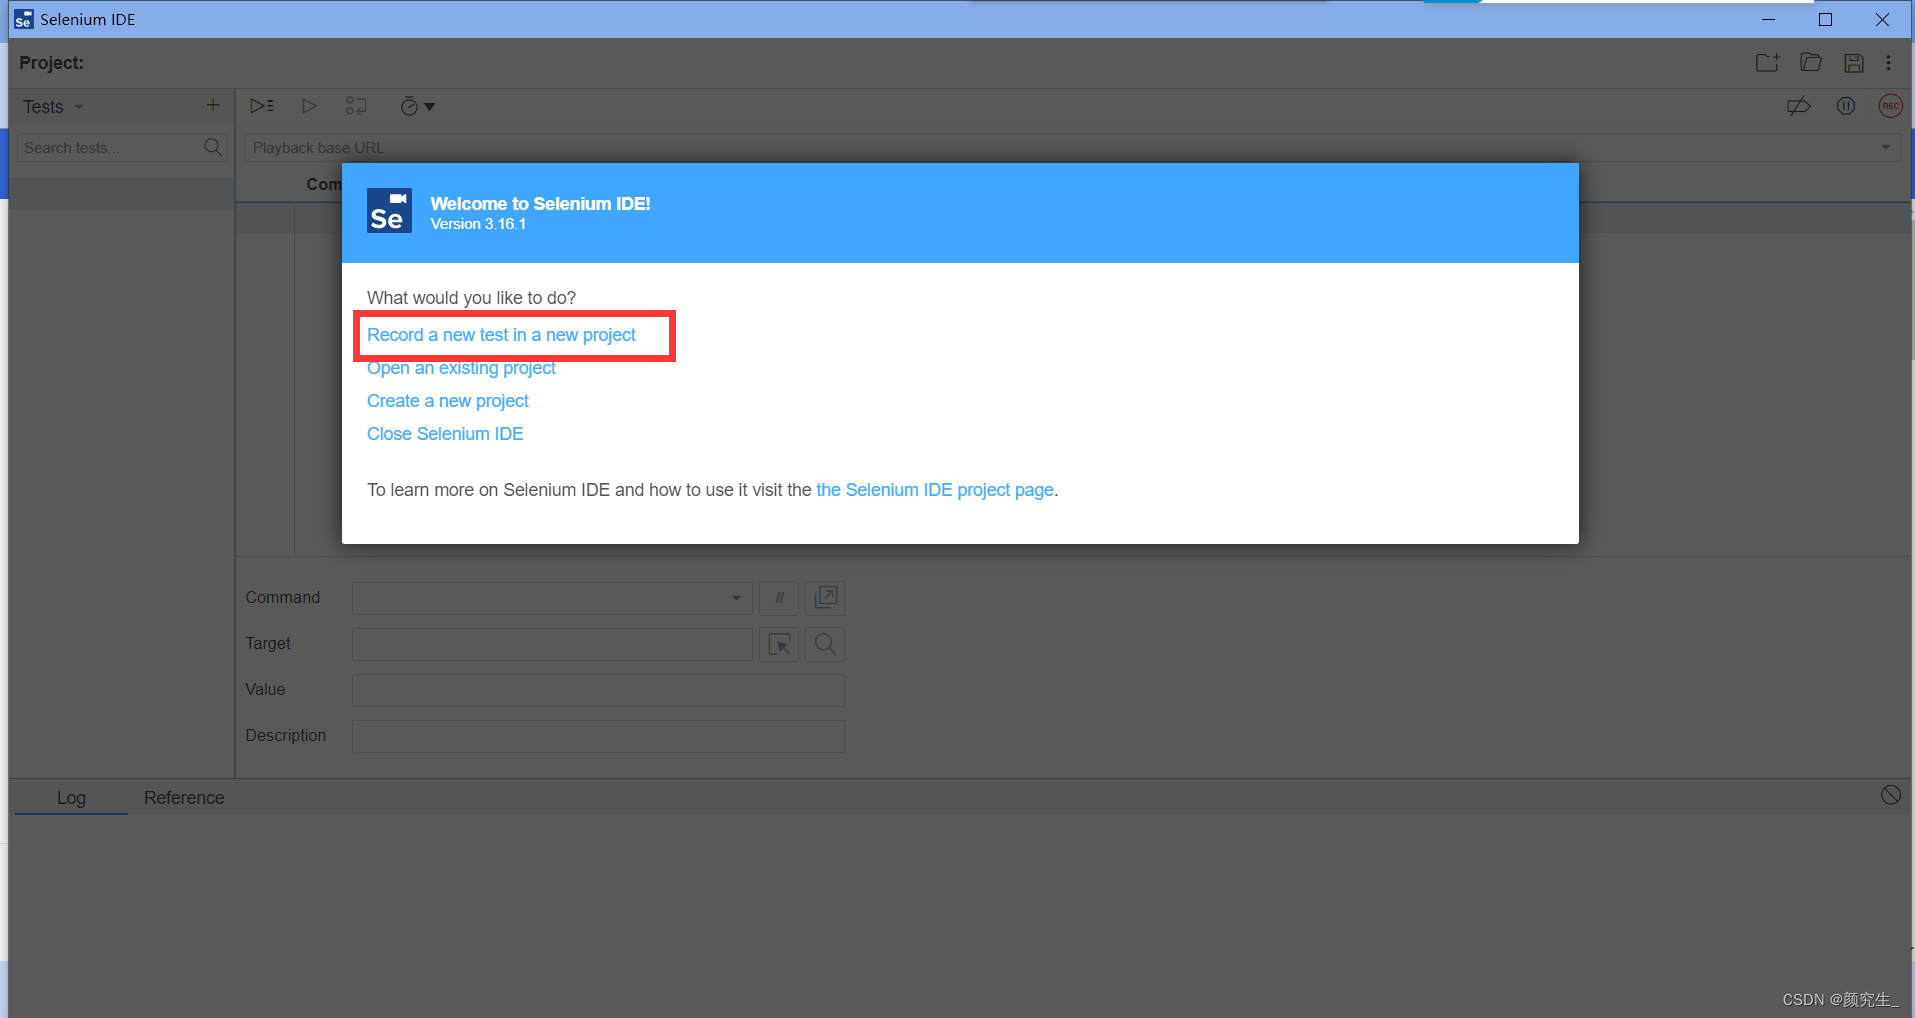Screen dimensions: 1915x1018
Task: Switch to the Reference tab
Action: 184,798
